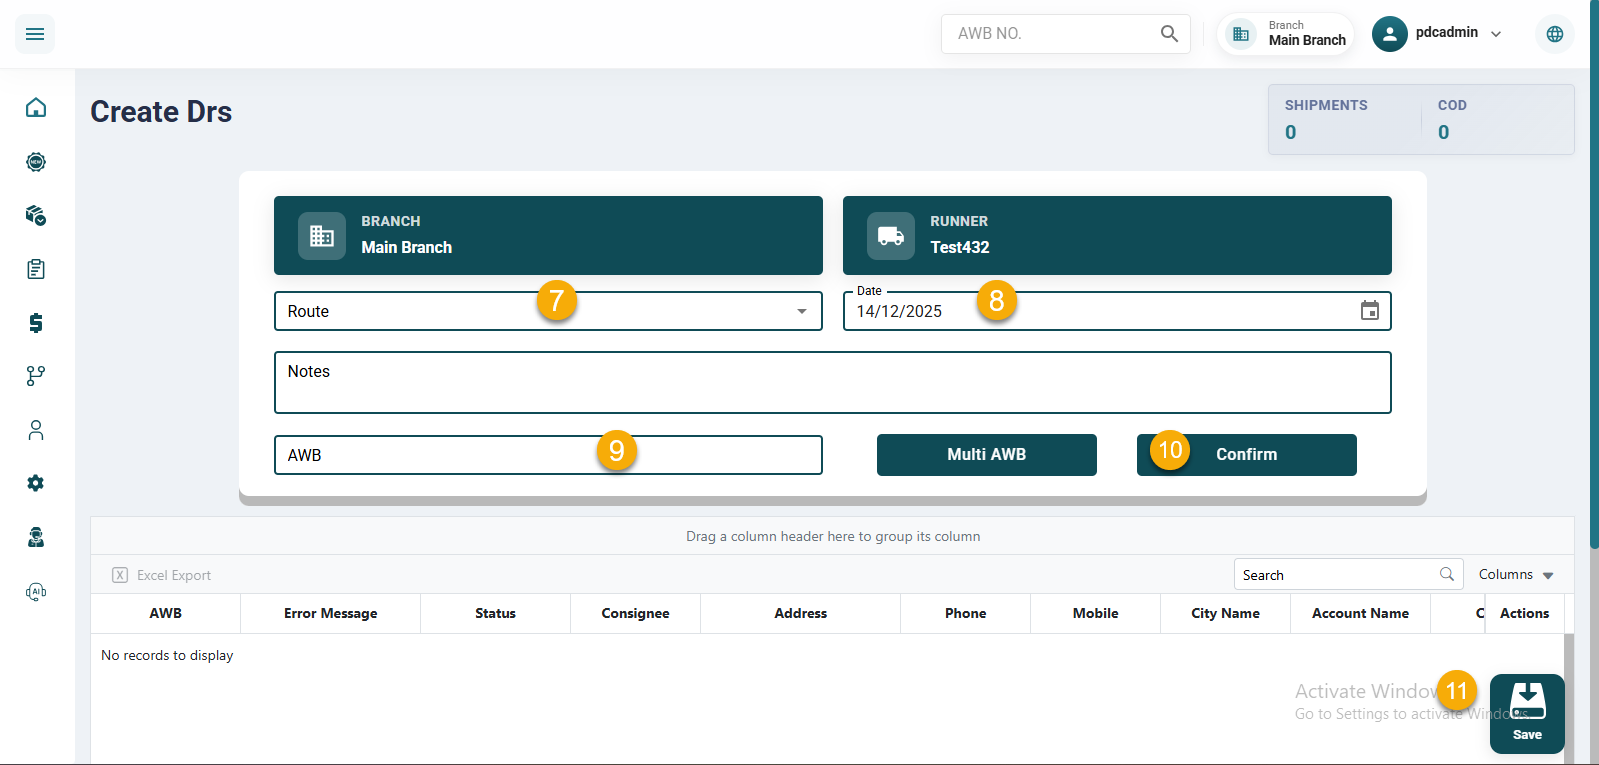Screen dimensions: 1599x765
Task: Open the hamburger navigation menu
Action: click(35, 34)
